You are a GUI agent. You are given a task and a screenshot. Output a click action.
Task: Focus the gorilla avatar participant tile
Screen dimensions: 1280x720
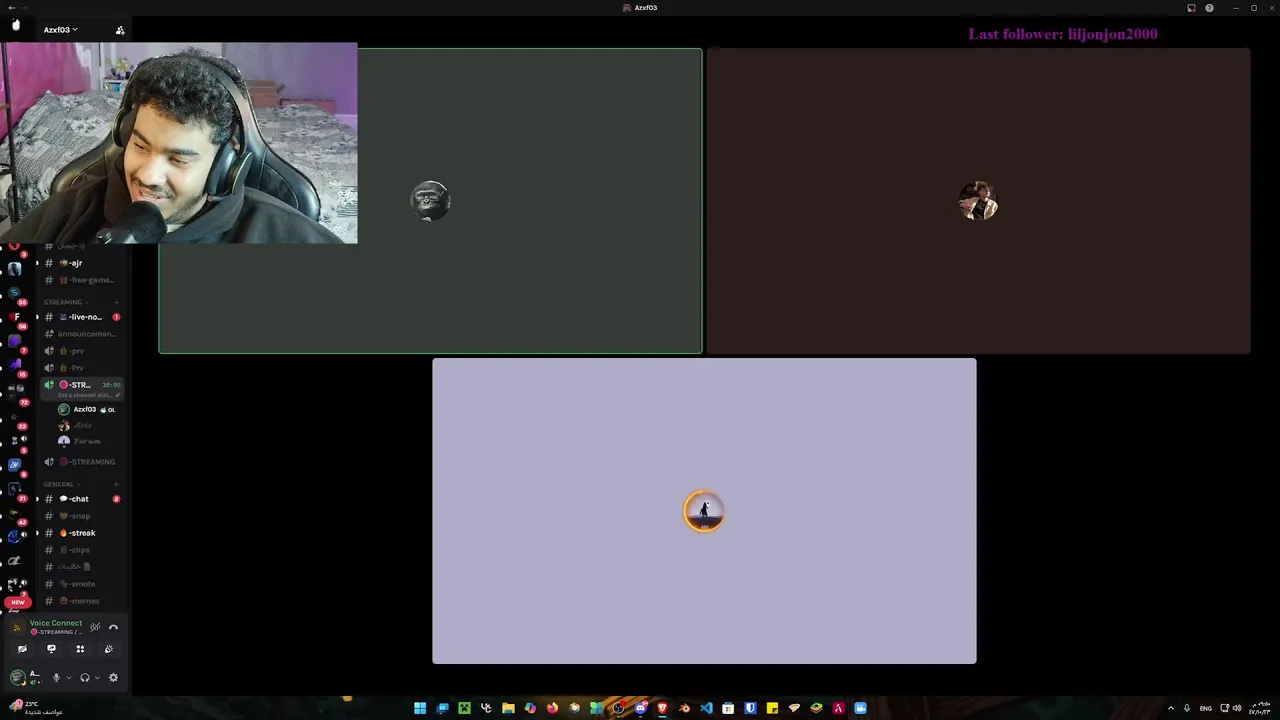430,201
